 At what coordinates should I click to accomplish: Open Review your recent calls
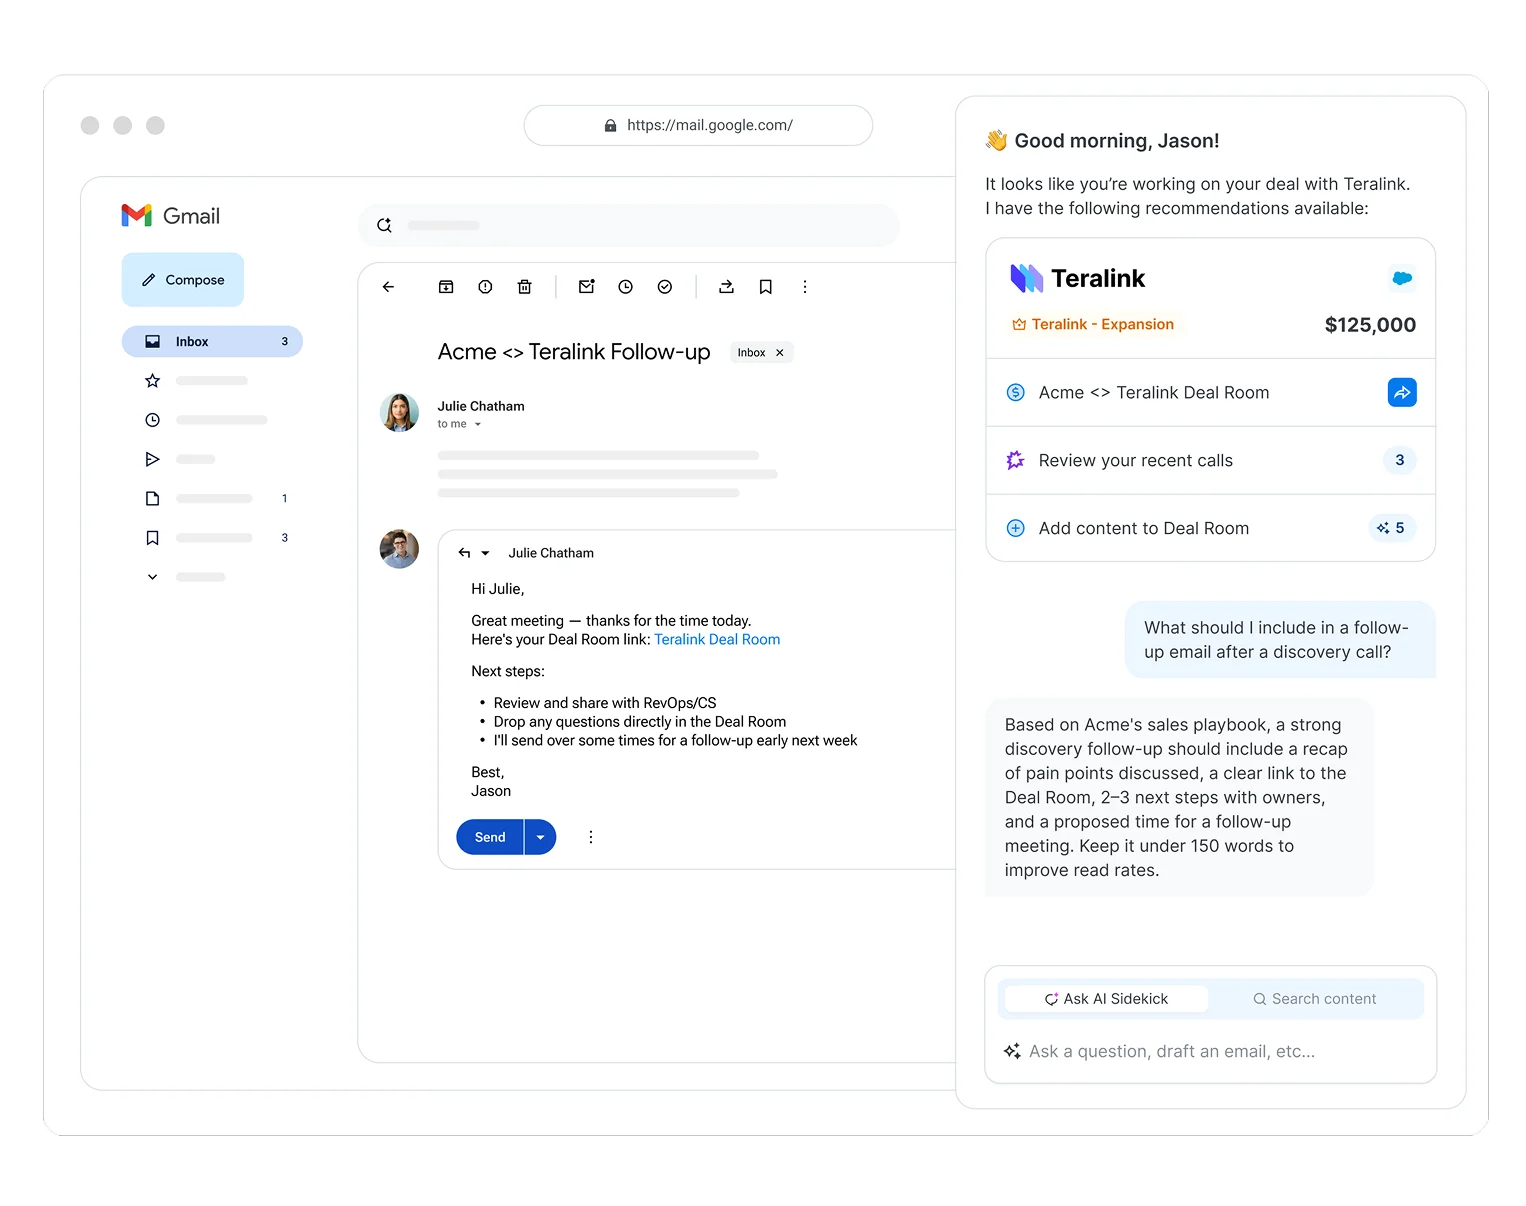pos(1210,460)
